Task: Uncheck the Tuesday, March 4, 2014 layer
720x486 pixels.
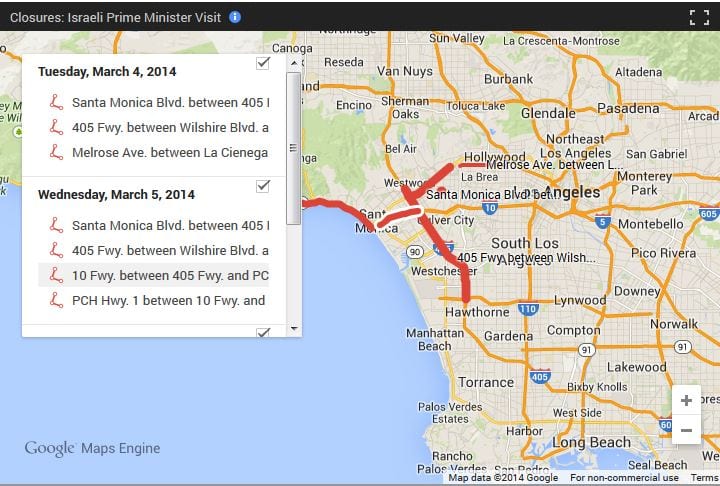Action: tap(263, 63)
